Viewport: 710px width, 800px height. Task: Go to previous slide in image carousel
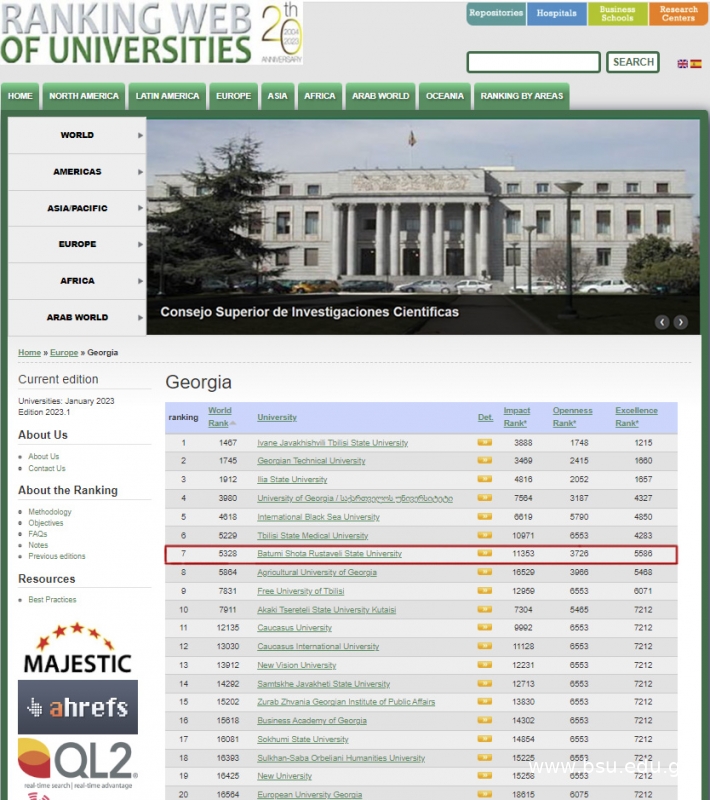pos(662,322)
